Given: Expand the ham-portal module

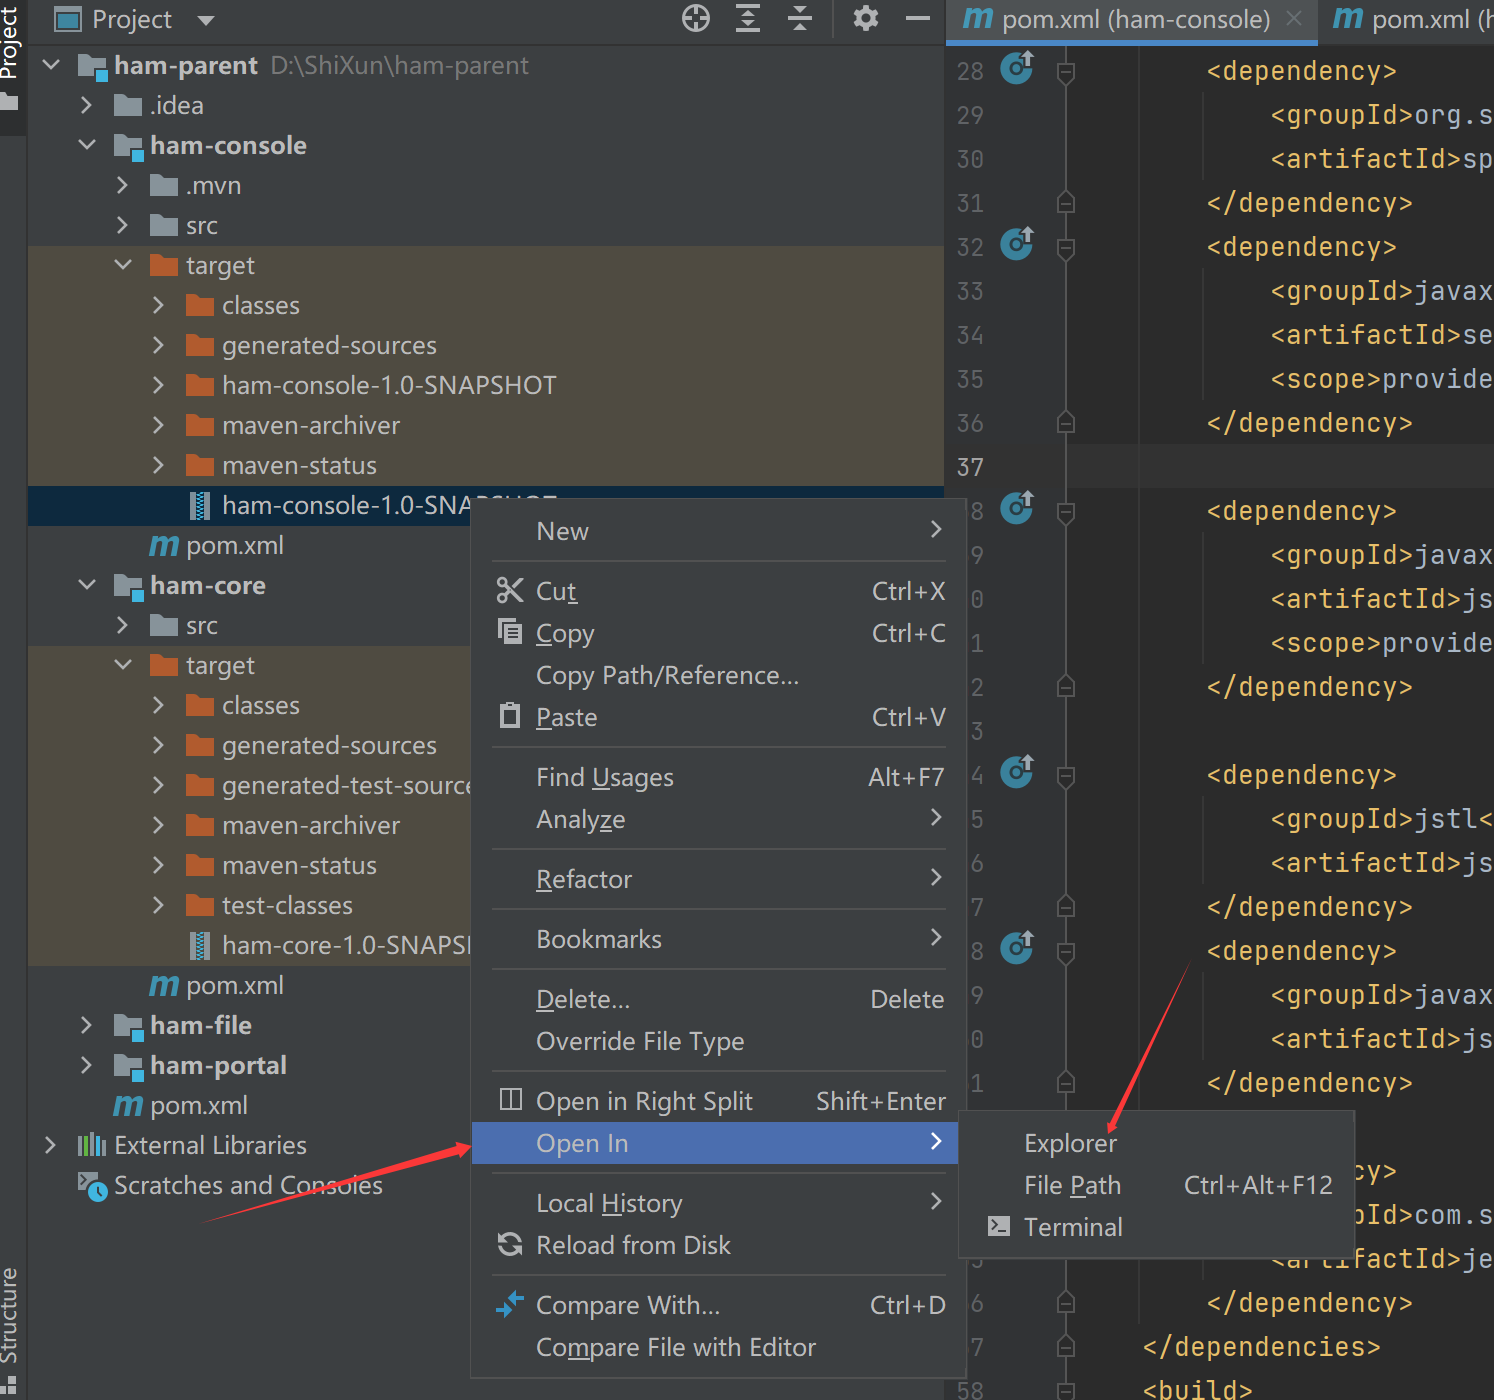Looking at the screenshot, I should click(x=86, y=1065).
